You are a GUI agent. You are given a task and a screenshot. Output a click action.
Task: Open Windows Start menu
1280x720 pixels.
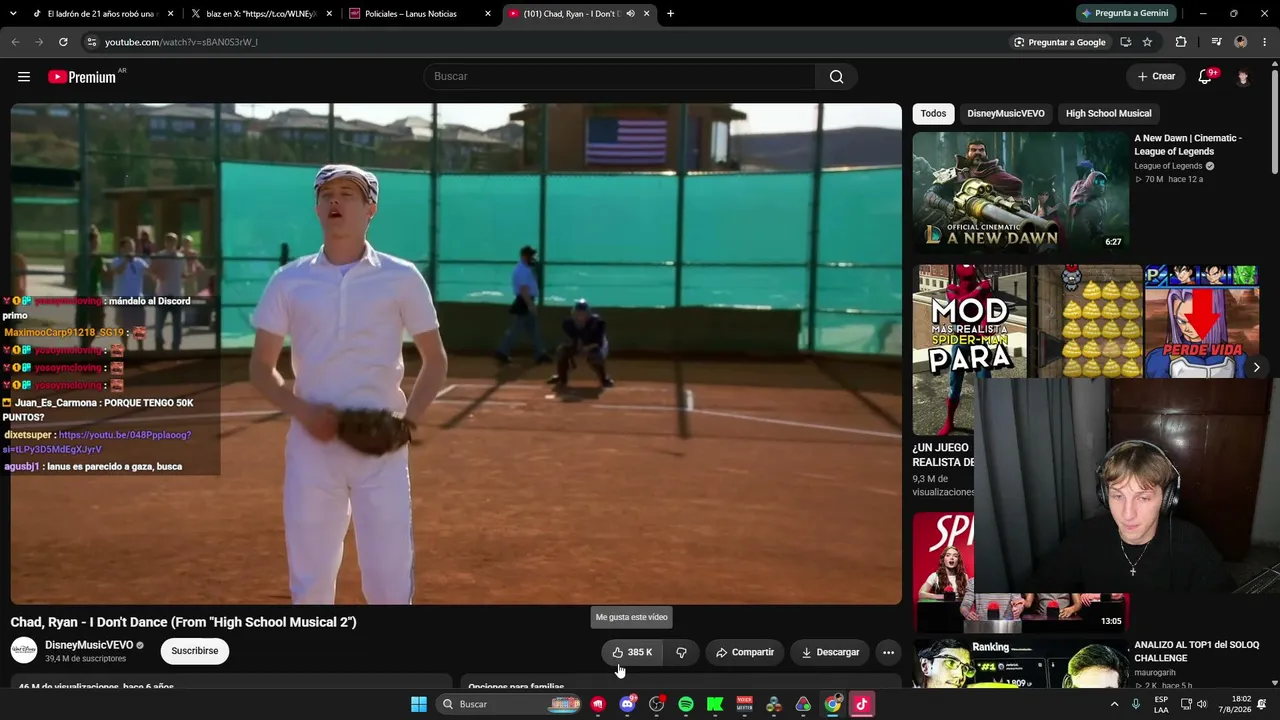click(419, 704)
